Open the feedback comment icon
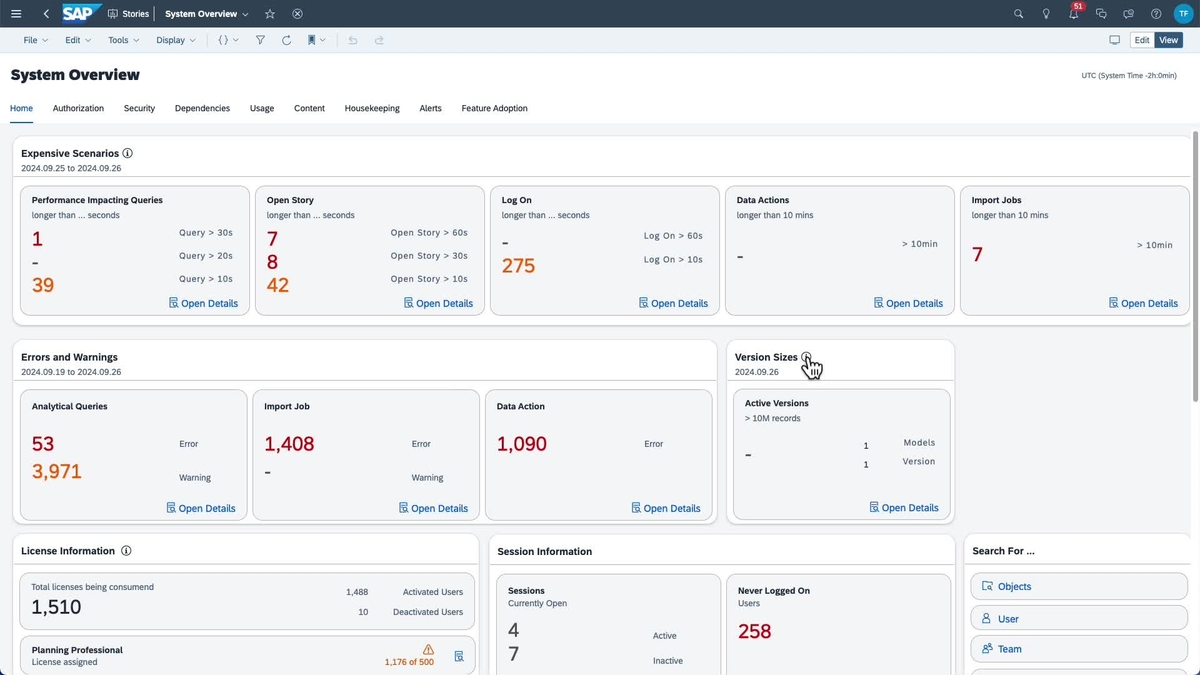Viewport: 1200px width, 675px height. 1129,14
